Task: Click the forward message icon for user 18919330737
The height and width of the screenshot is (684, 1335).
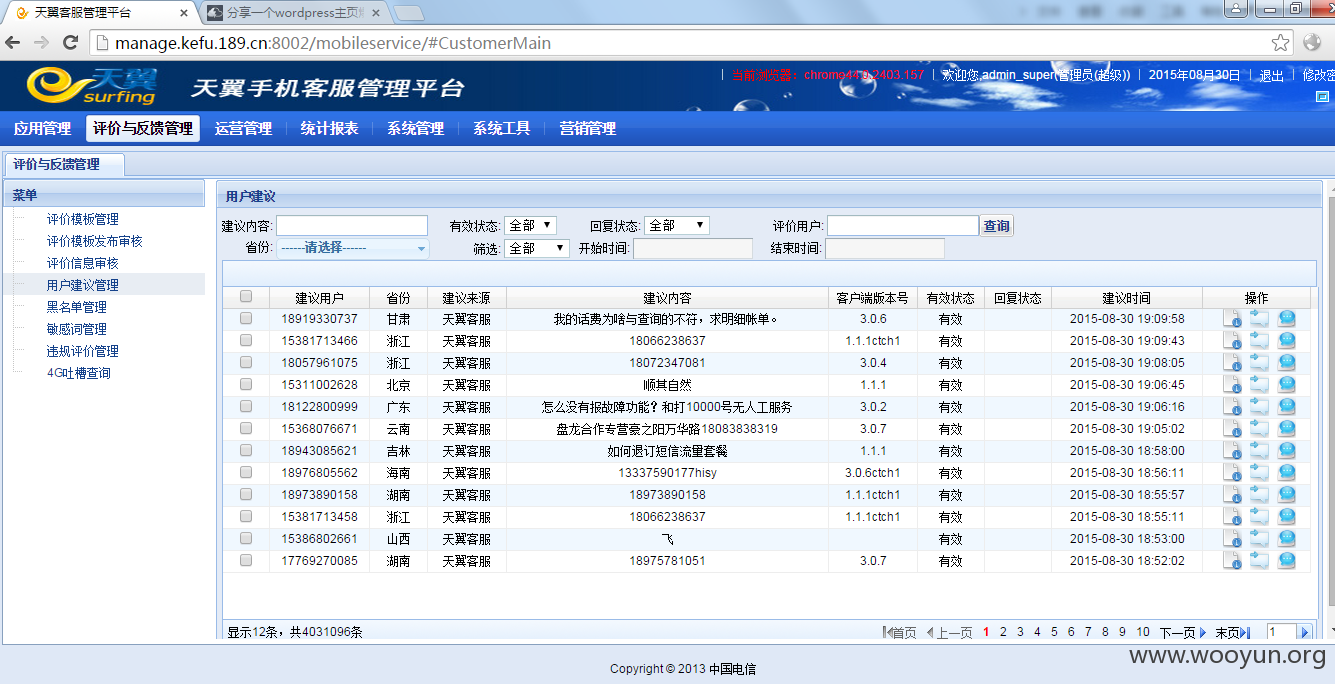Action: coord(1259,319)
